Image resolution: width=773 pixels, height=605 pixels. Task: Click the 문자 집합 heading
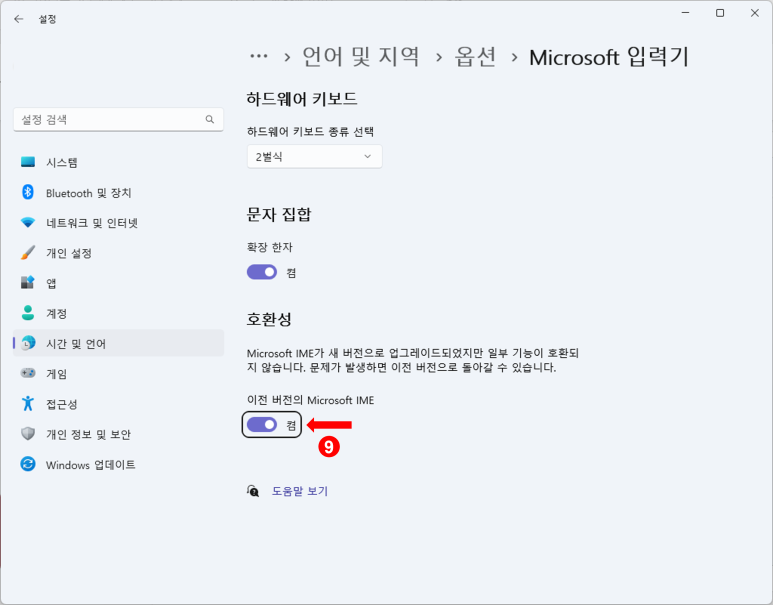pyautogui.click(x=279, y=214)
